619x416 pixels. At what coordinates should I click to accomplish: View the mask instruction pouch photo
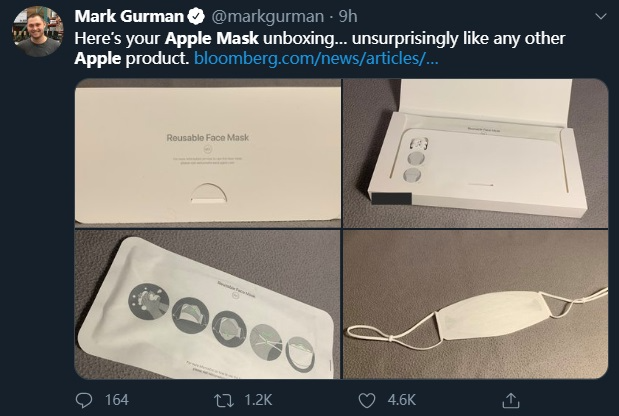[x=207, y=303]
